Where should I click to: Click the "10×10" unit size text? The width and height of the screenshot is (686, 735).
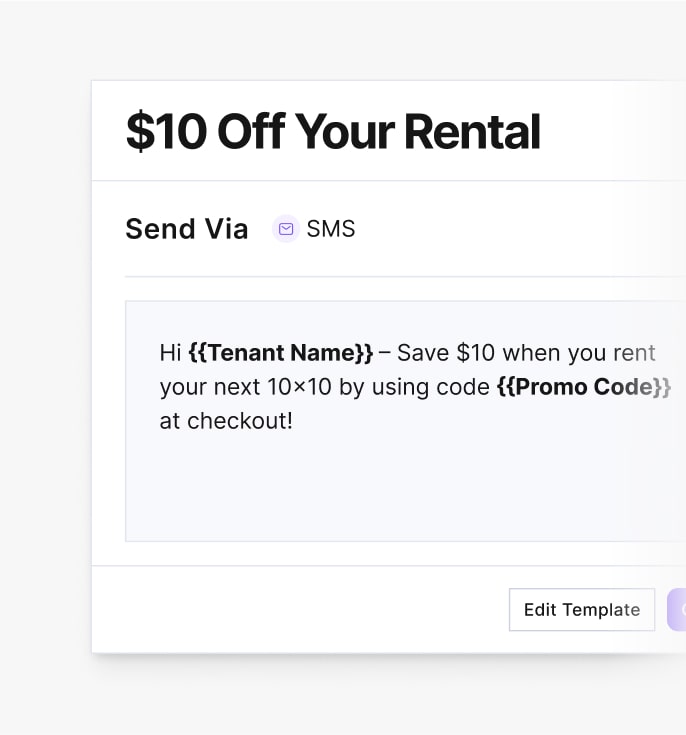pyautogui.click(x=299, y=387)
